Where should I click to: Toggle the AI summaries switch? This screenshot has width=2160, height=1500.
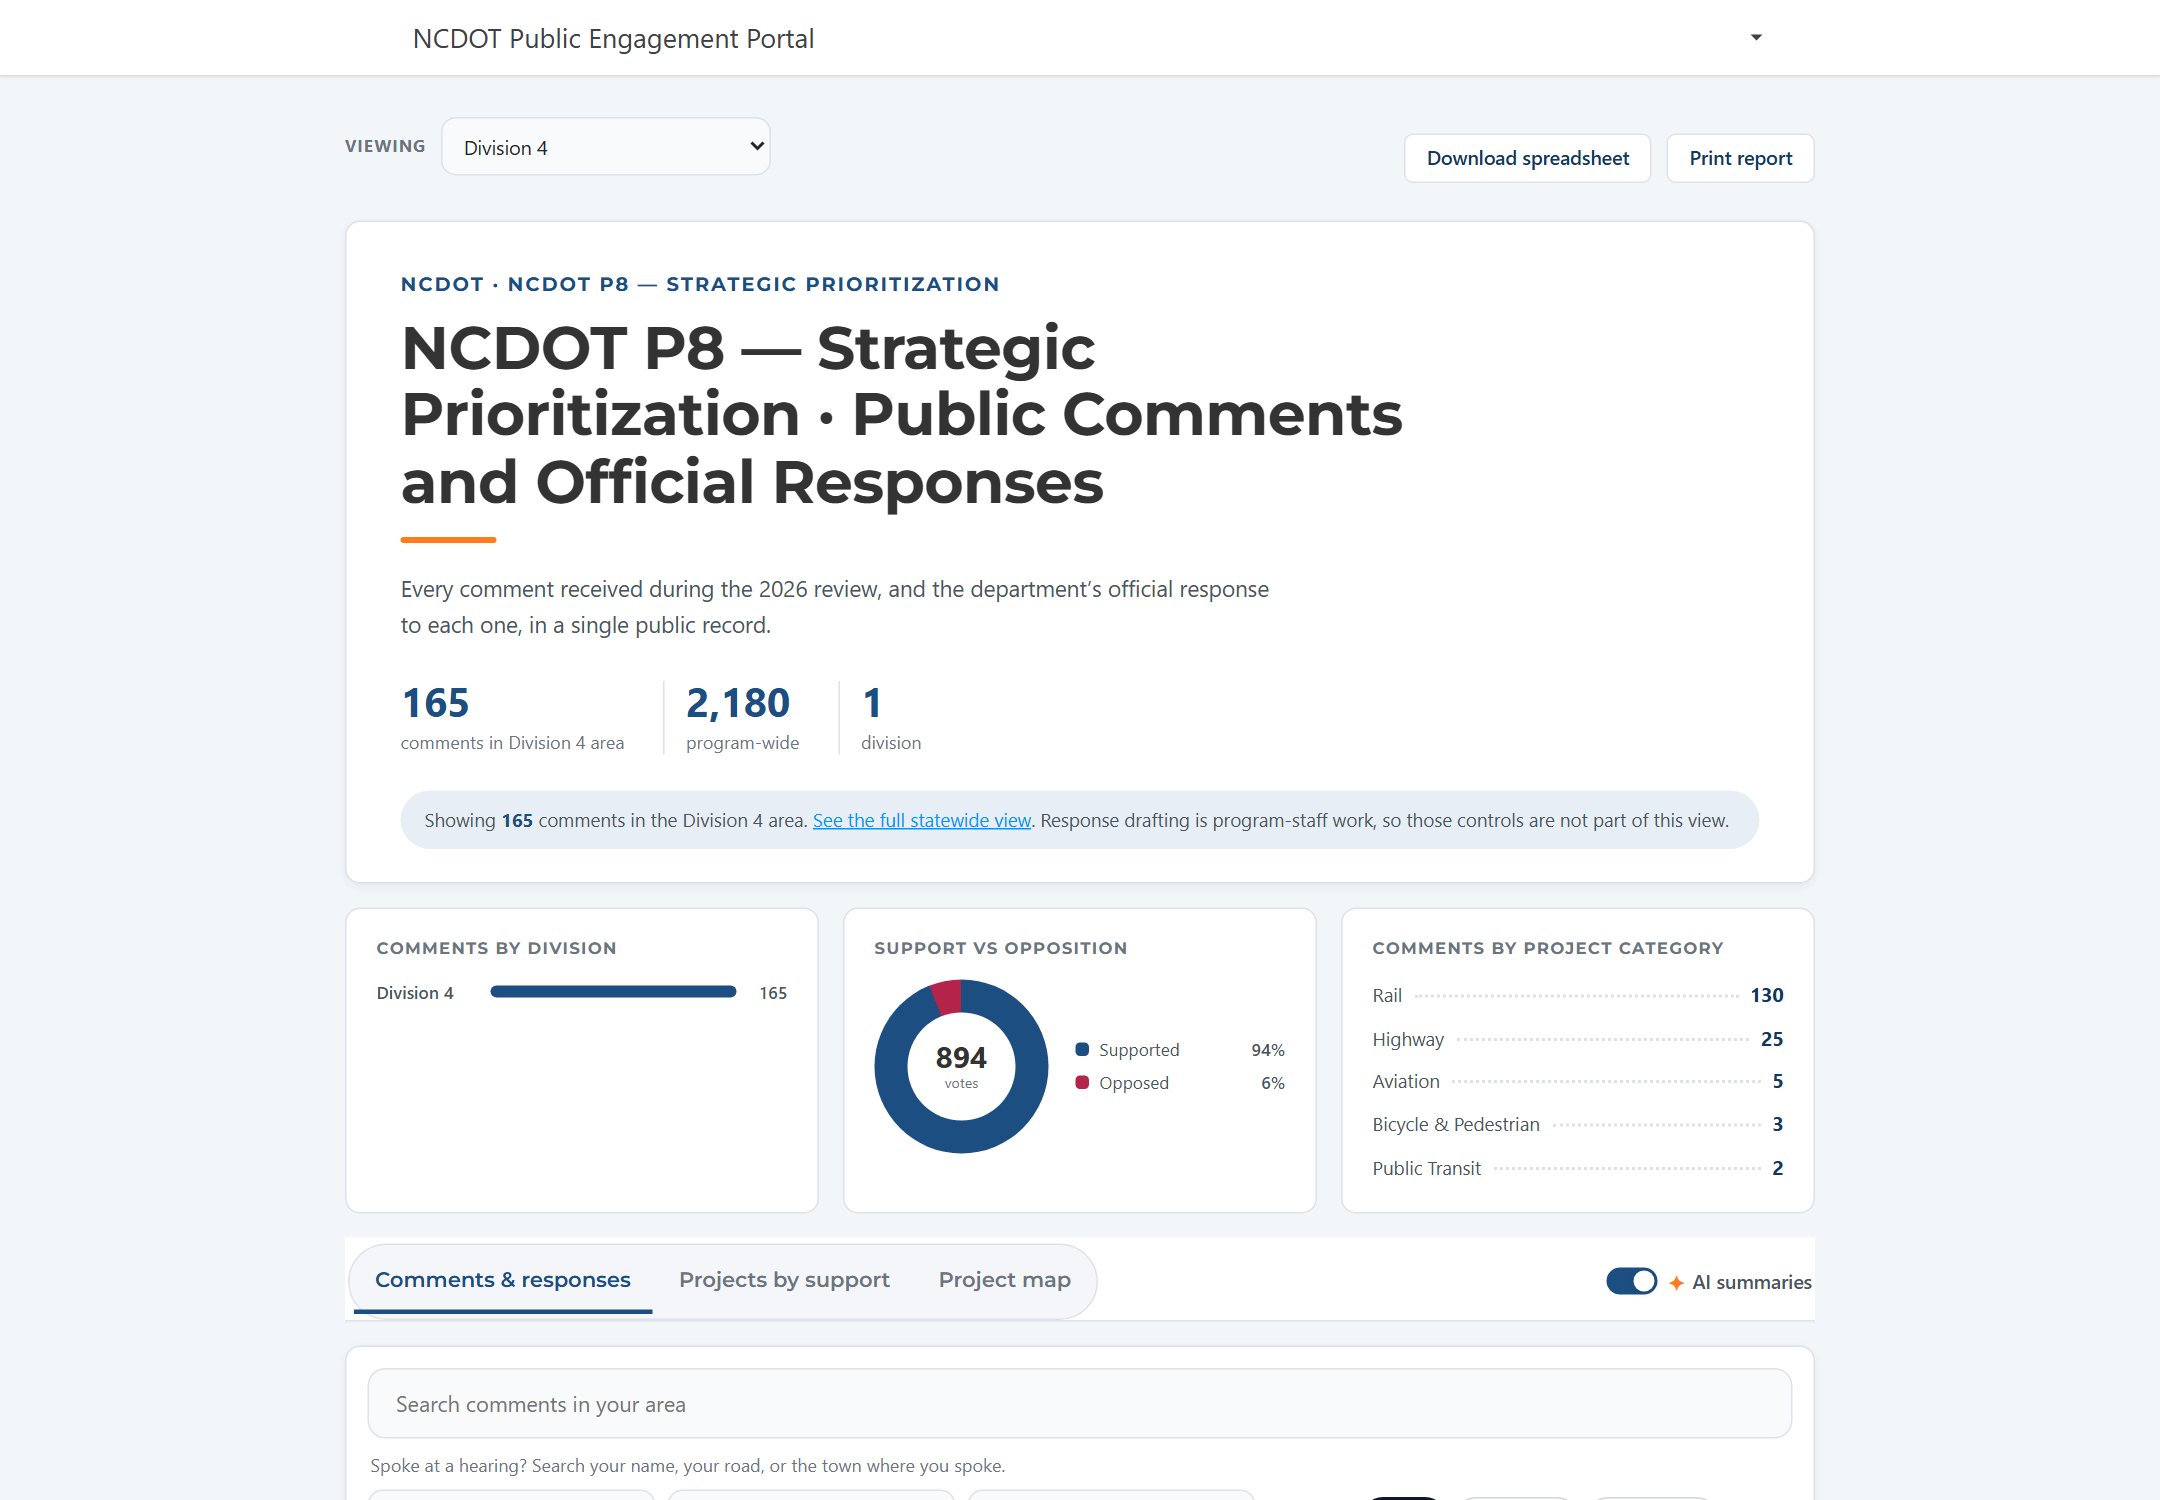point(1631,1281)
